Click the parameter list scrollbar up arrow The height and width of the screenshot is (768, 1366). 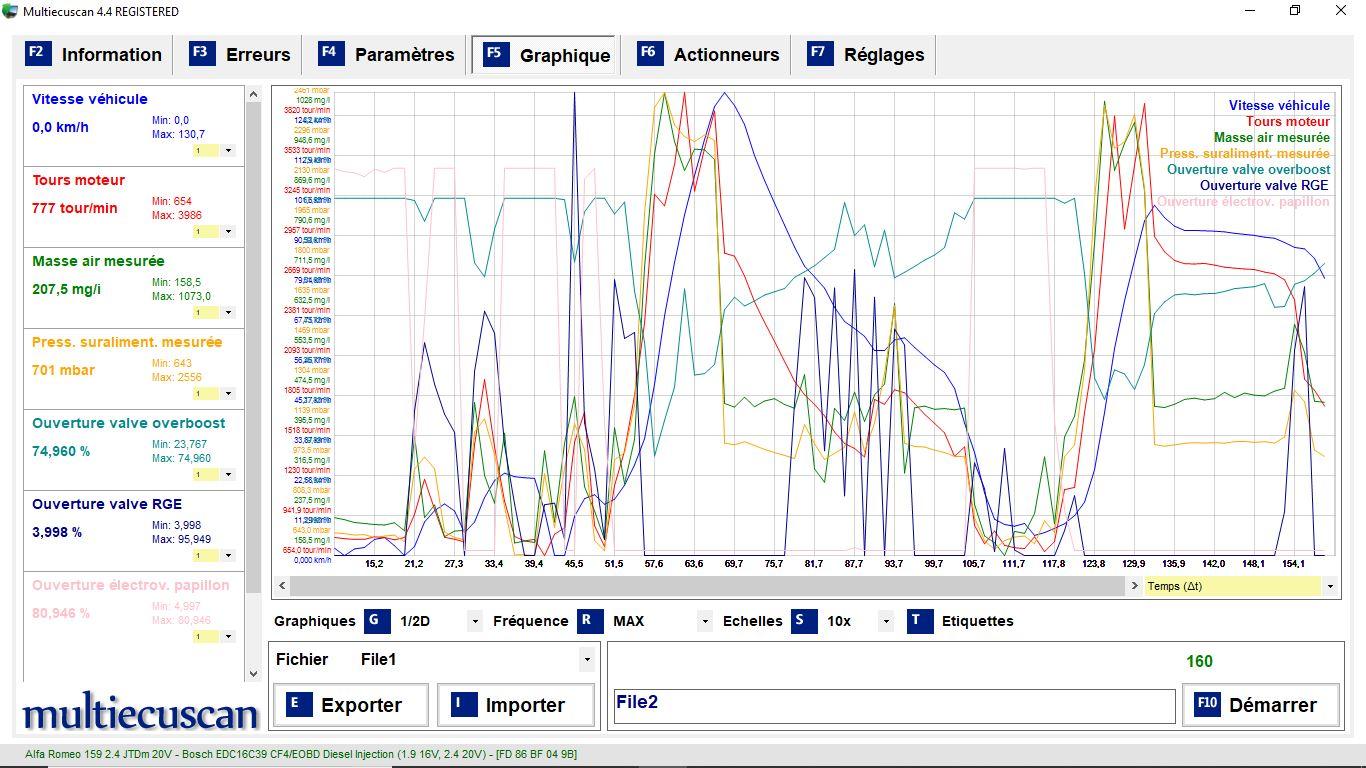(x=253, y=94)
